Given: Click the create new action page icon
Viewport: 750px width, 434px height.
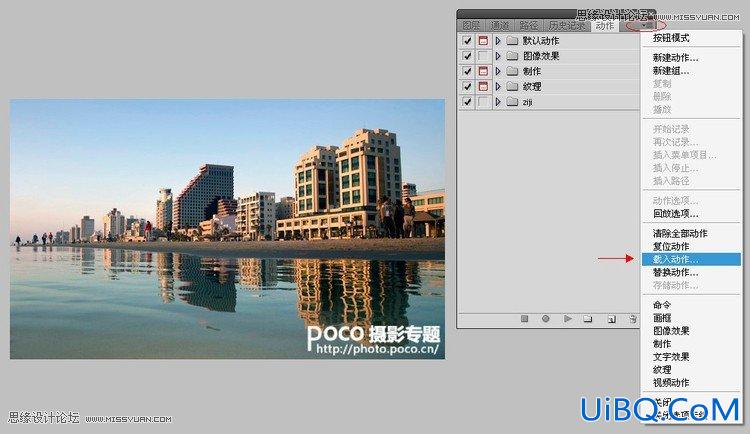Looking at the screenshot, I should tap(611, 319).
